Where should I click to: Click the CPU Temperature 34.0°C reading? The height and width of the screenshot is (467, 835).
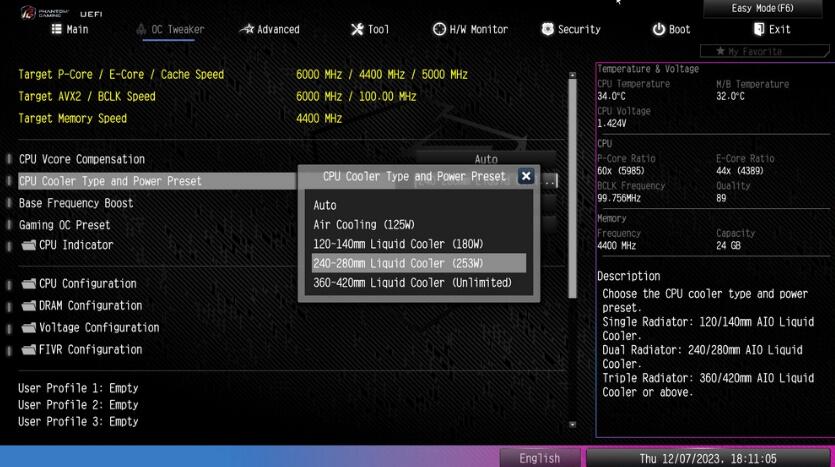611,96
